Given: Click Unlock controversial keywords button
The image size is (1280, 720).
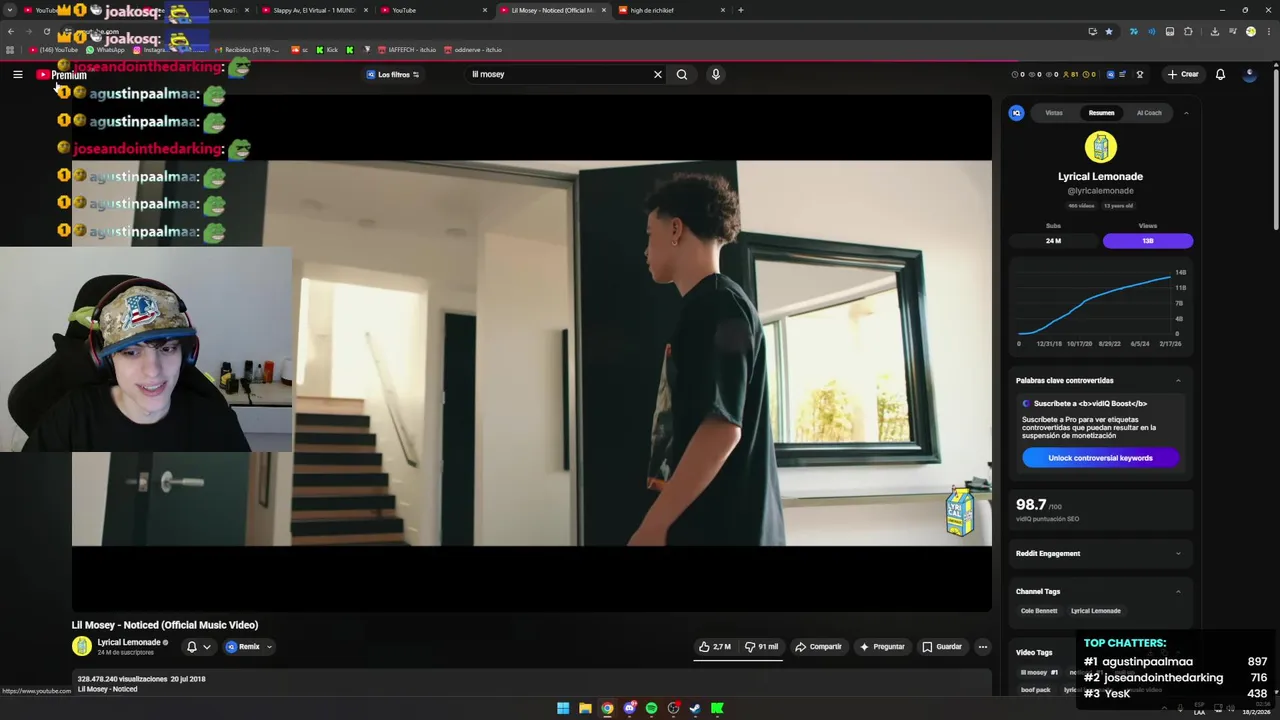Looking at the screenshot, I should [1100, 458].
